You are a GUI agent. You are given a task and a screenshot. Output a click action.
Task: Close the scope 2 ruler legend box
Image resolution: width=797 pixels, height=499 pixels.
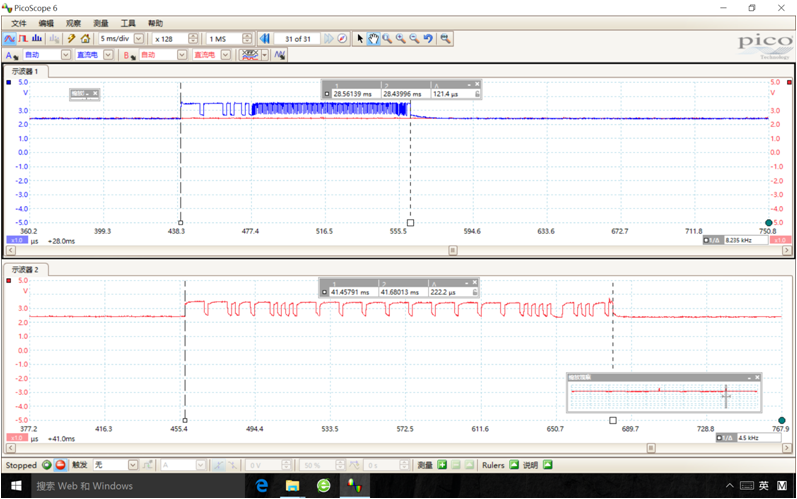point(474,283)
